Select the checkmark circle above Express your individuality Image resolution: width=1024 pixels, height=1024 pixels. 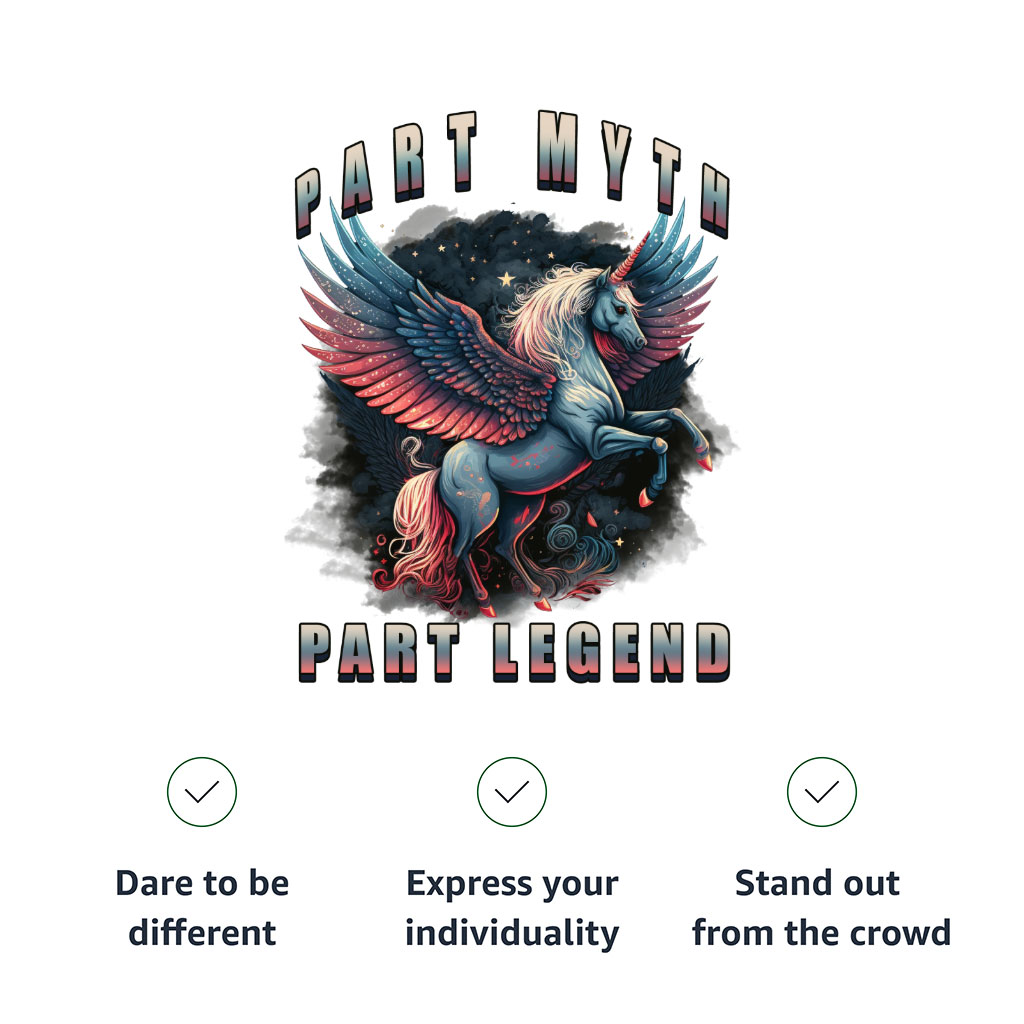[511, 792]
